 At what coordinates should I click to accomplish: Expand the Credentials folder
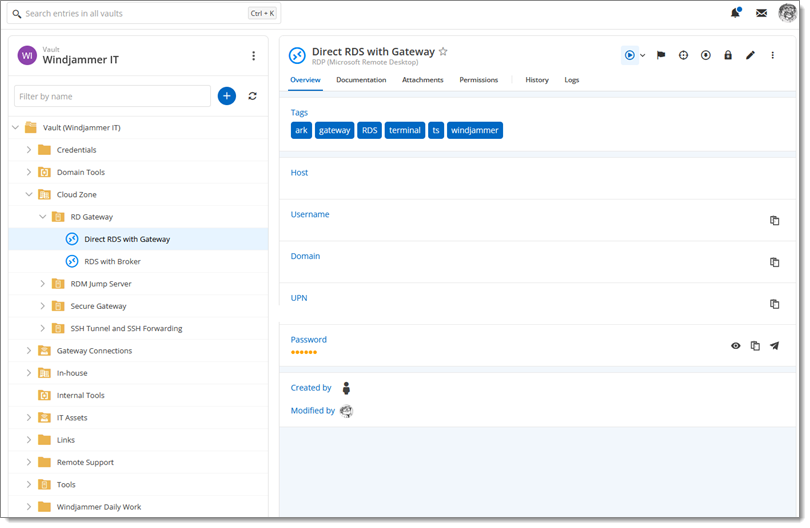(29, 150)
